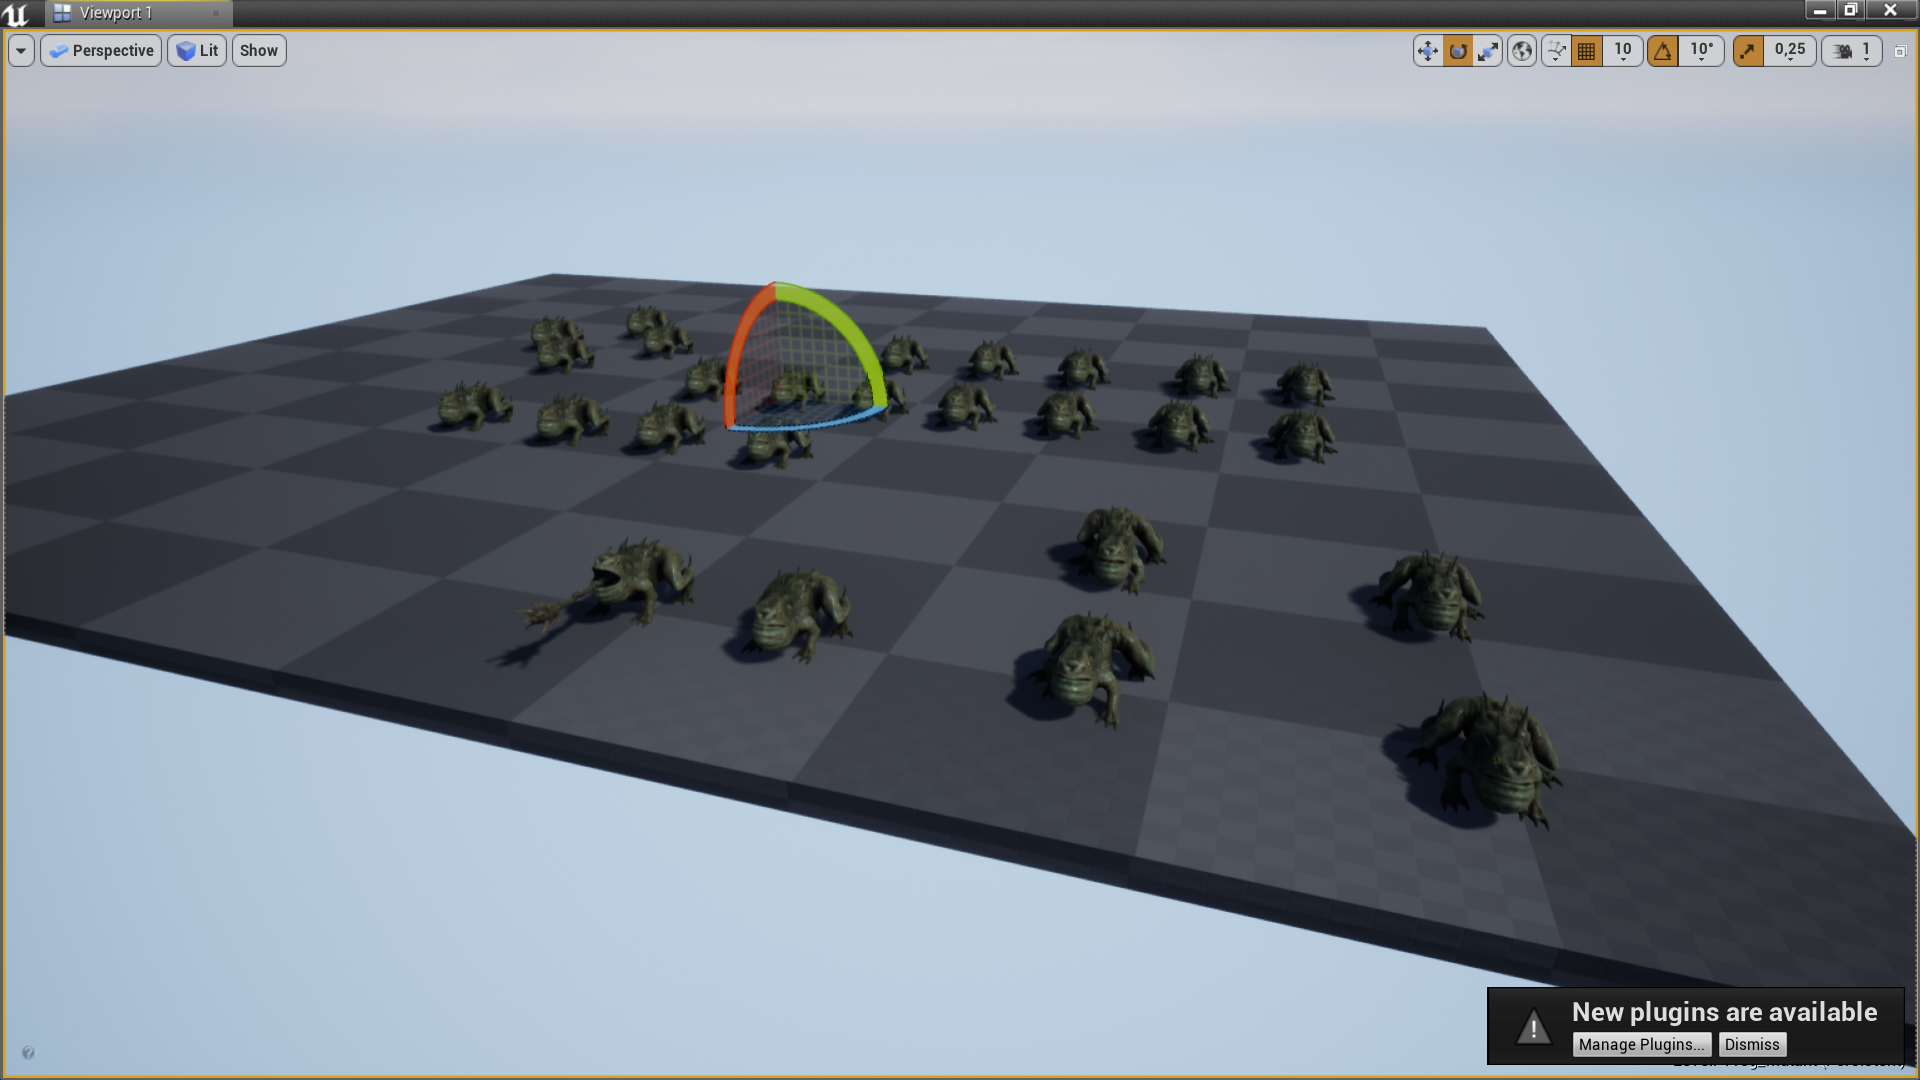Click the maximize viewport icon
The width and height of the screenshot is (1920, 1080).
[1900, 50]
